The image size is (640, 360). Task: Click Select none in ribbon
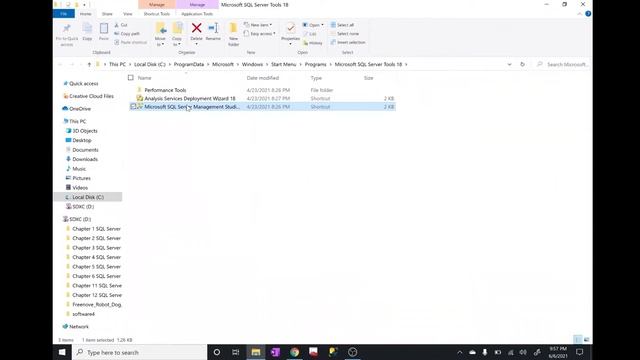[345, 33]
